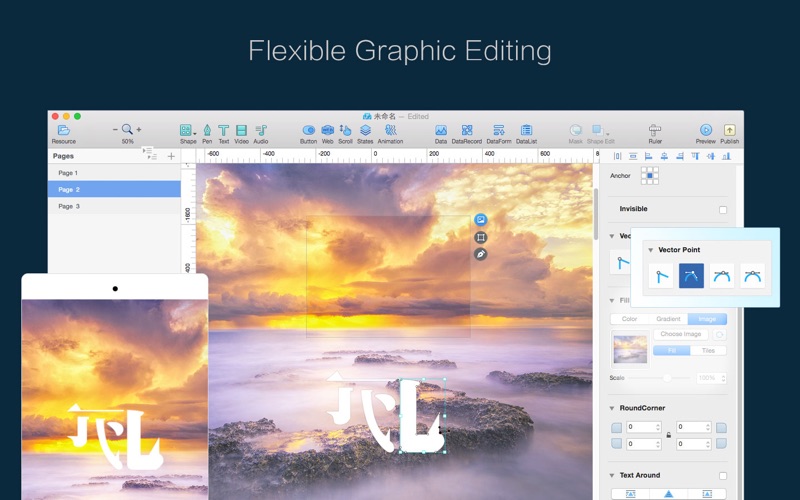This screenshot has height=500, width=800.
Task: Align objects to left edge
Action: pos(648,156)
